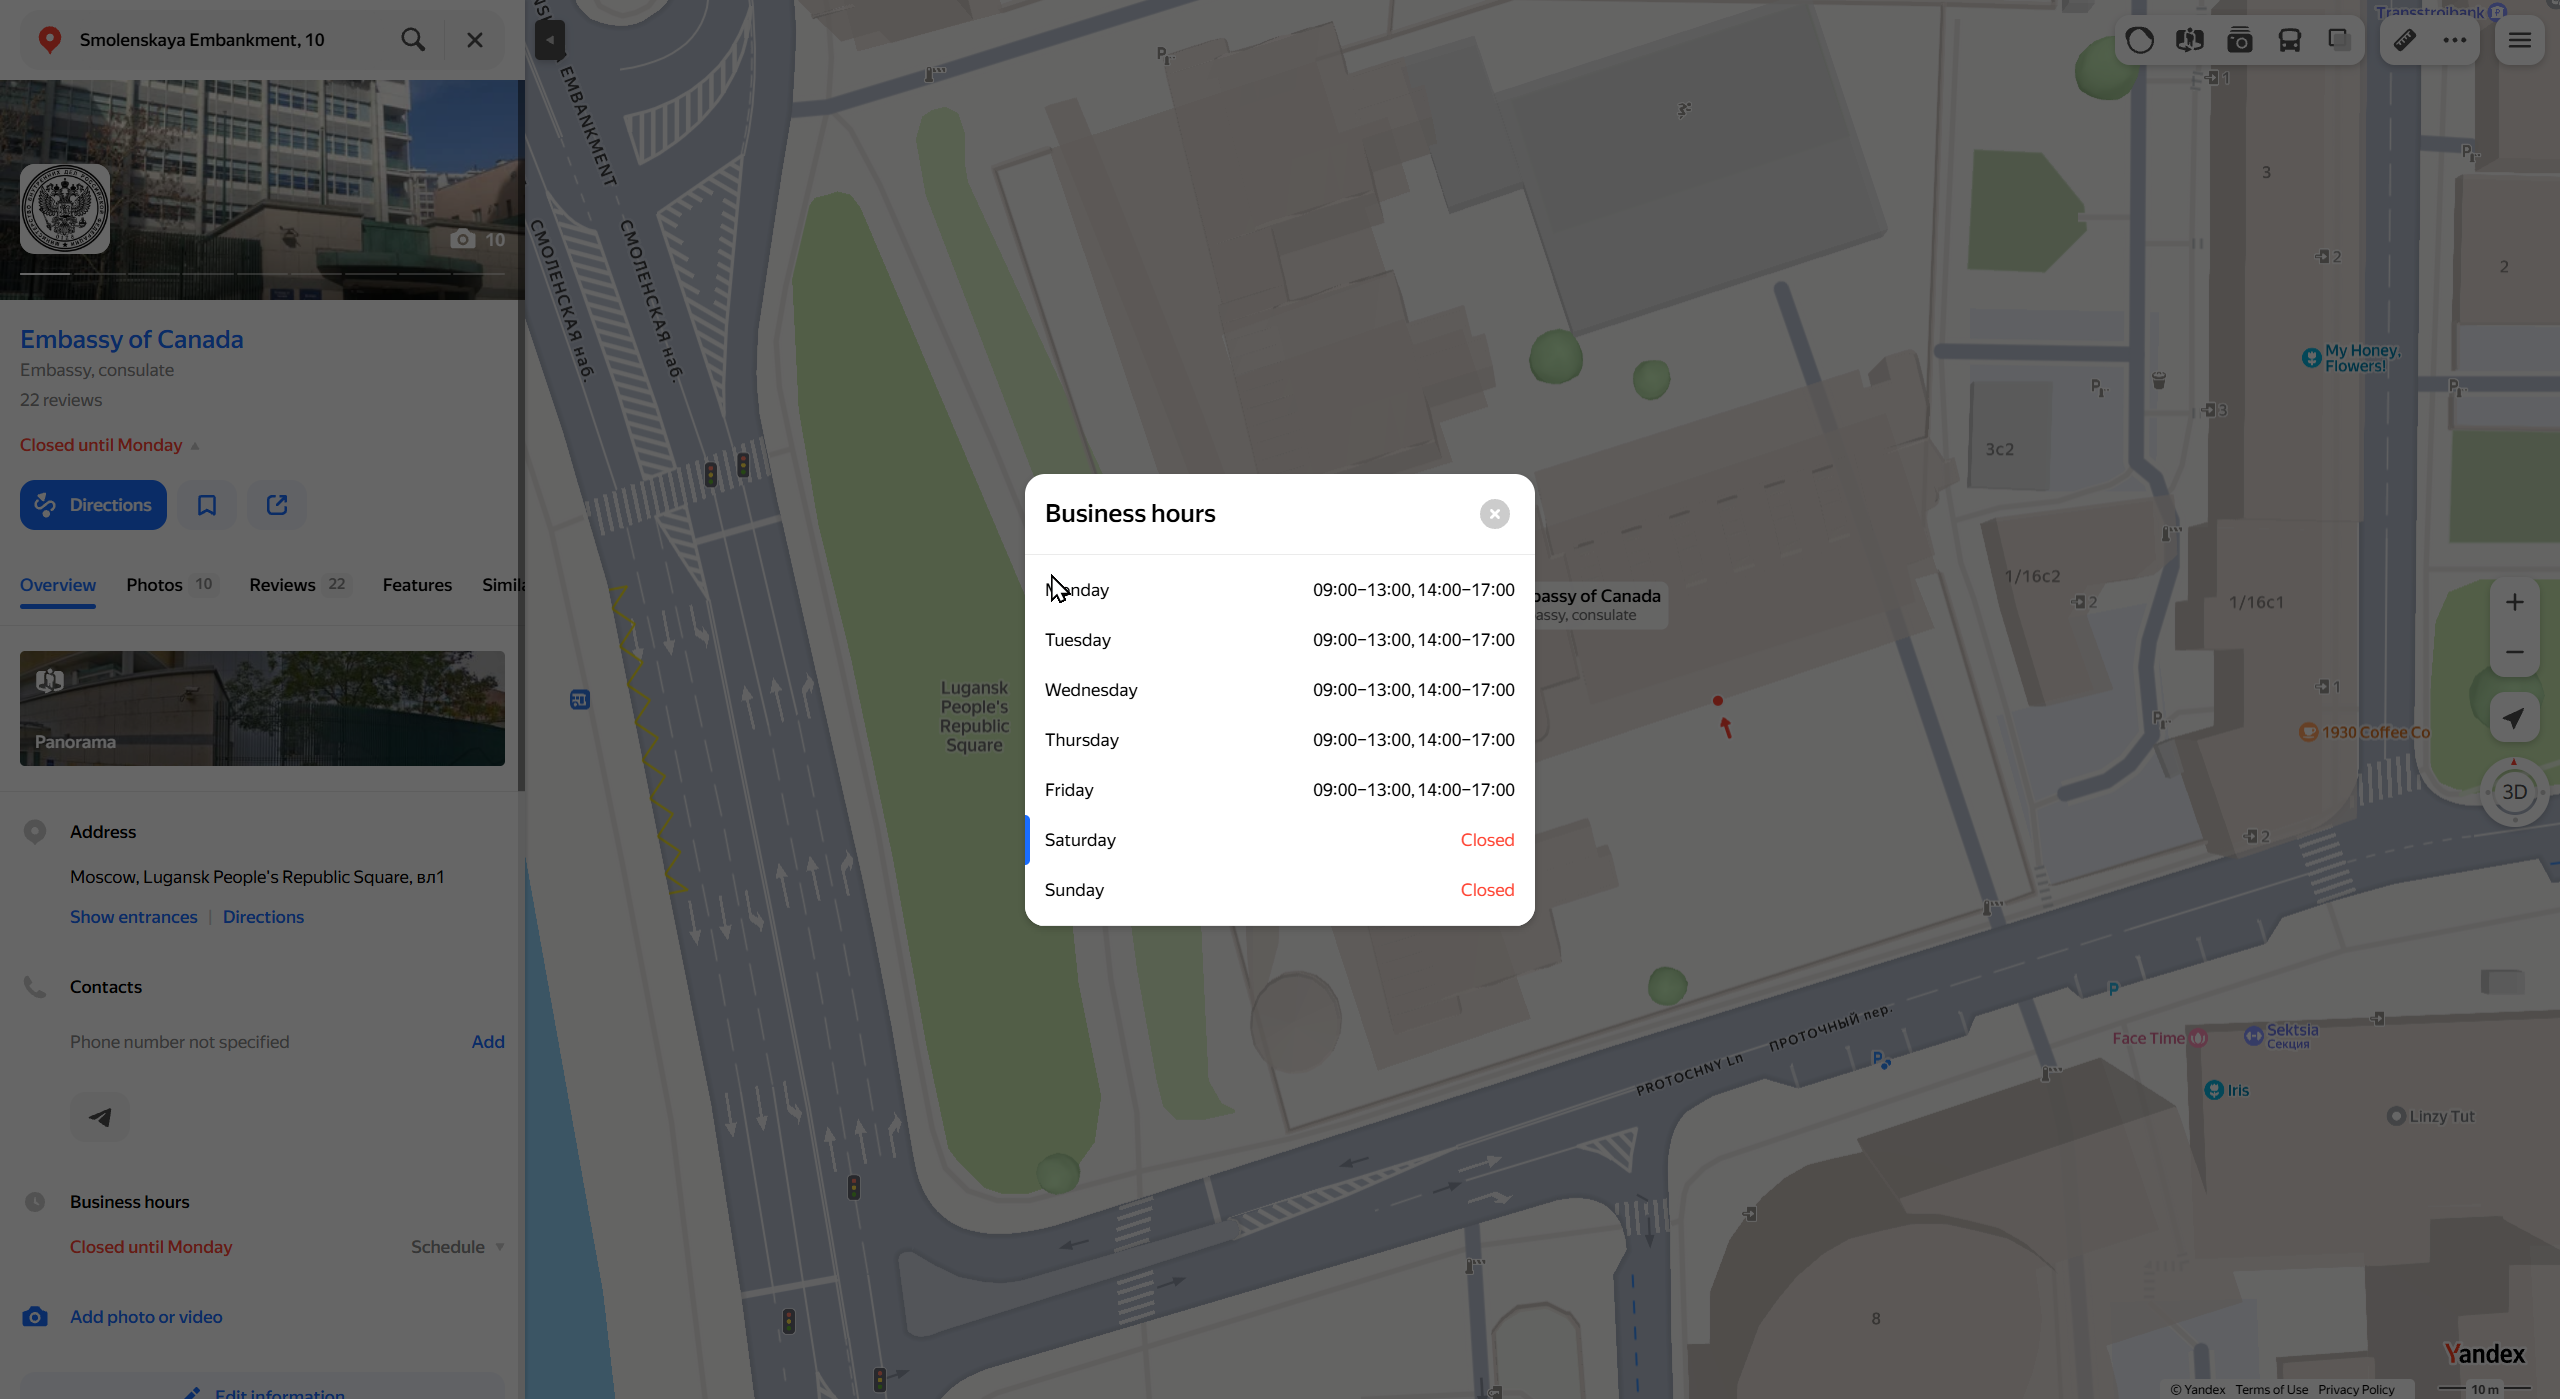2560x1399 pixels.
Task: Click the Sektsia place marker
Action: (x=2281, y=1035)
